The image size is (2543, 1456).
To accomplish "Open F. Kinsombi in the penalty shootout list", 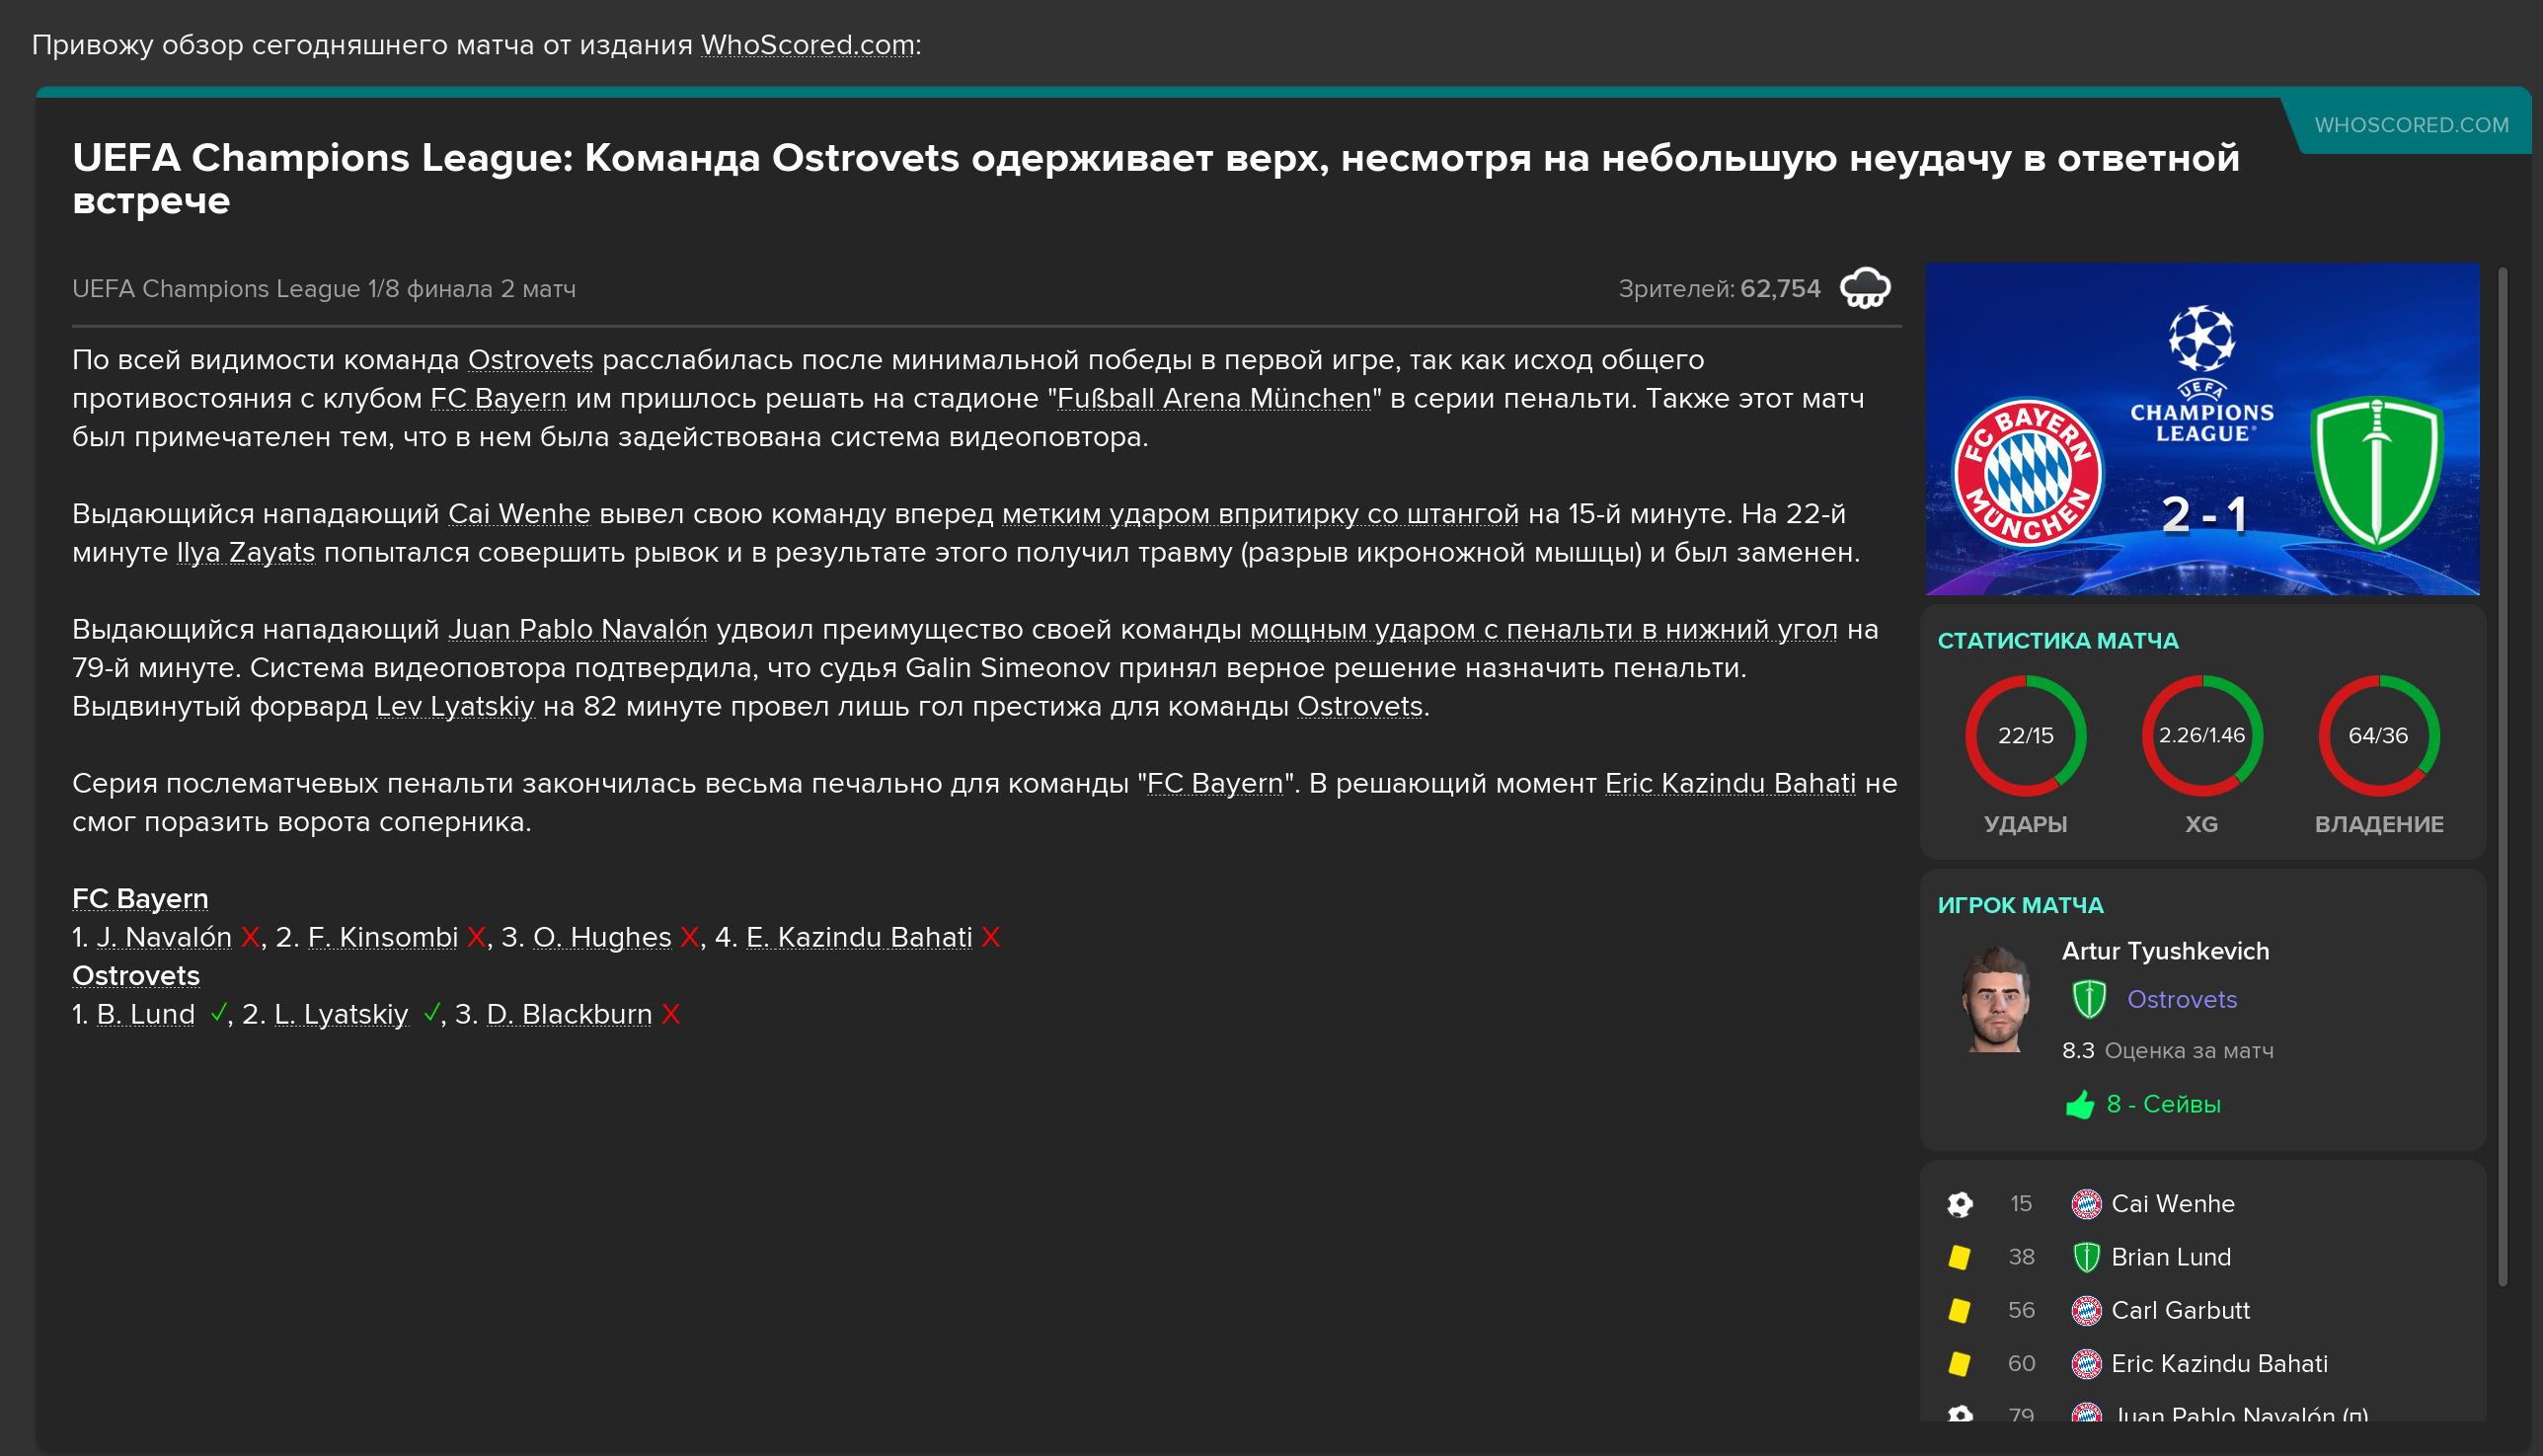I will pos(383,937).
